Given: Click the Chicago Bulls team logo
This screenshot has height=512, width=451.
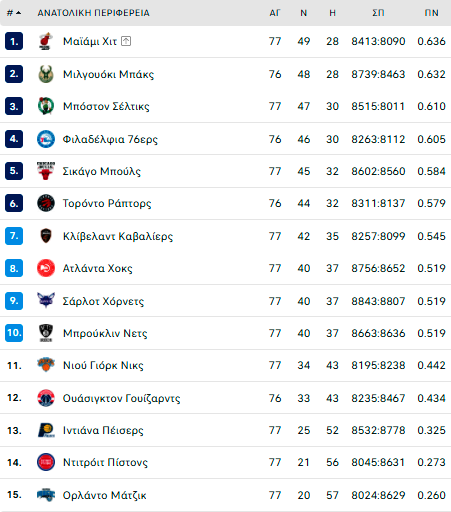Looking at the screenshot, I should 46,171.
